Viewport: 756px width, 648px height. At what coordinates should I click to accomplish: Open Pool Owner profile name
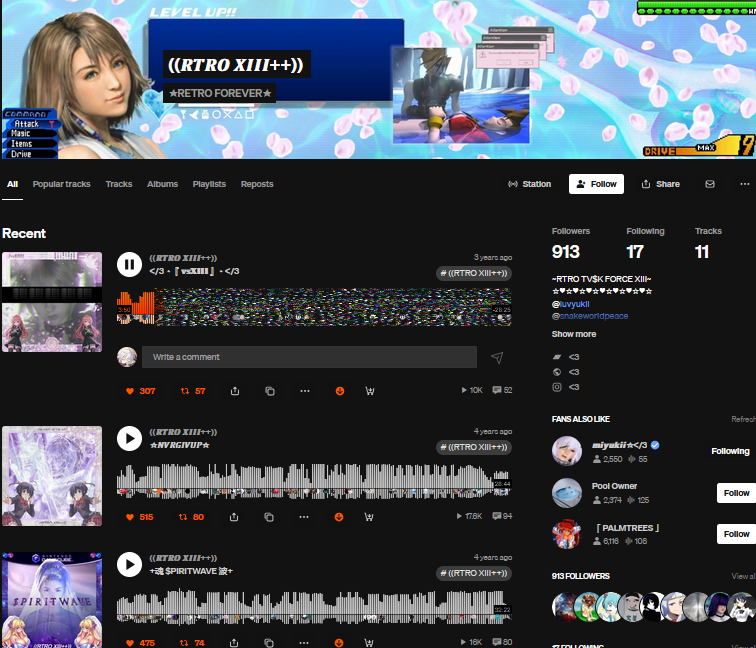614,486
